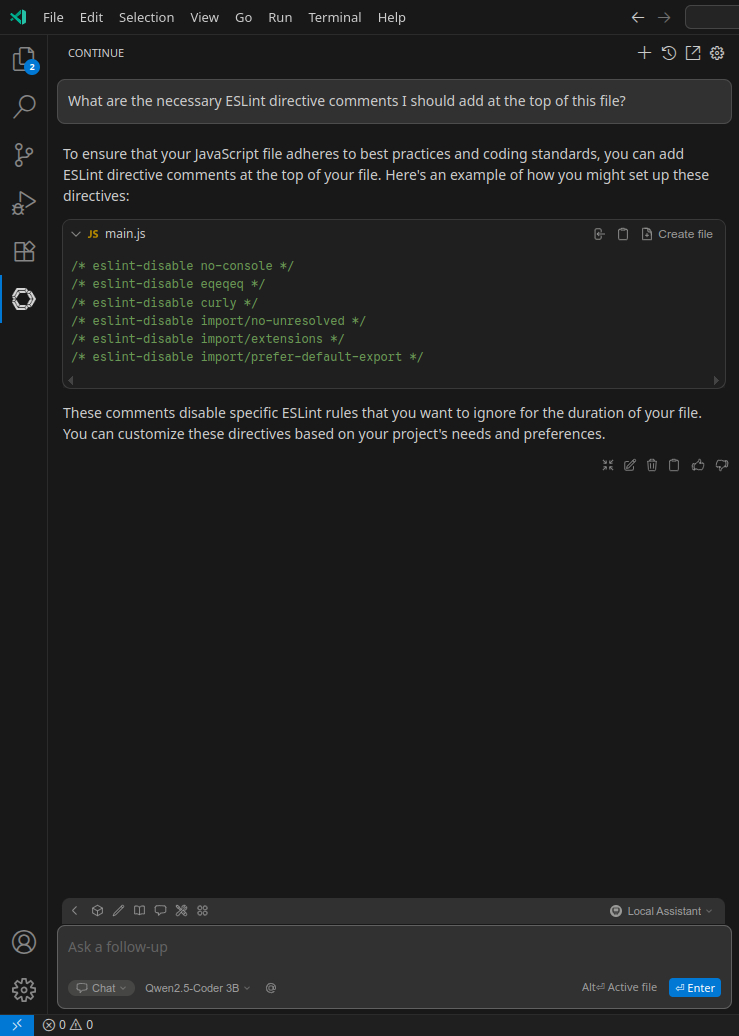
Task: Open the File menu
Action: 54,18
